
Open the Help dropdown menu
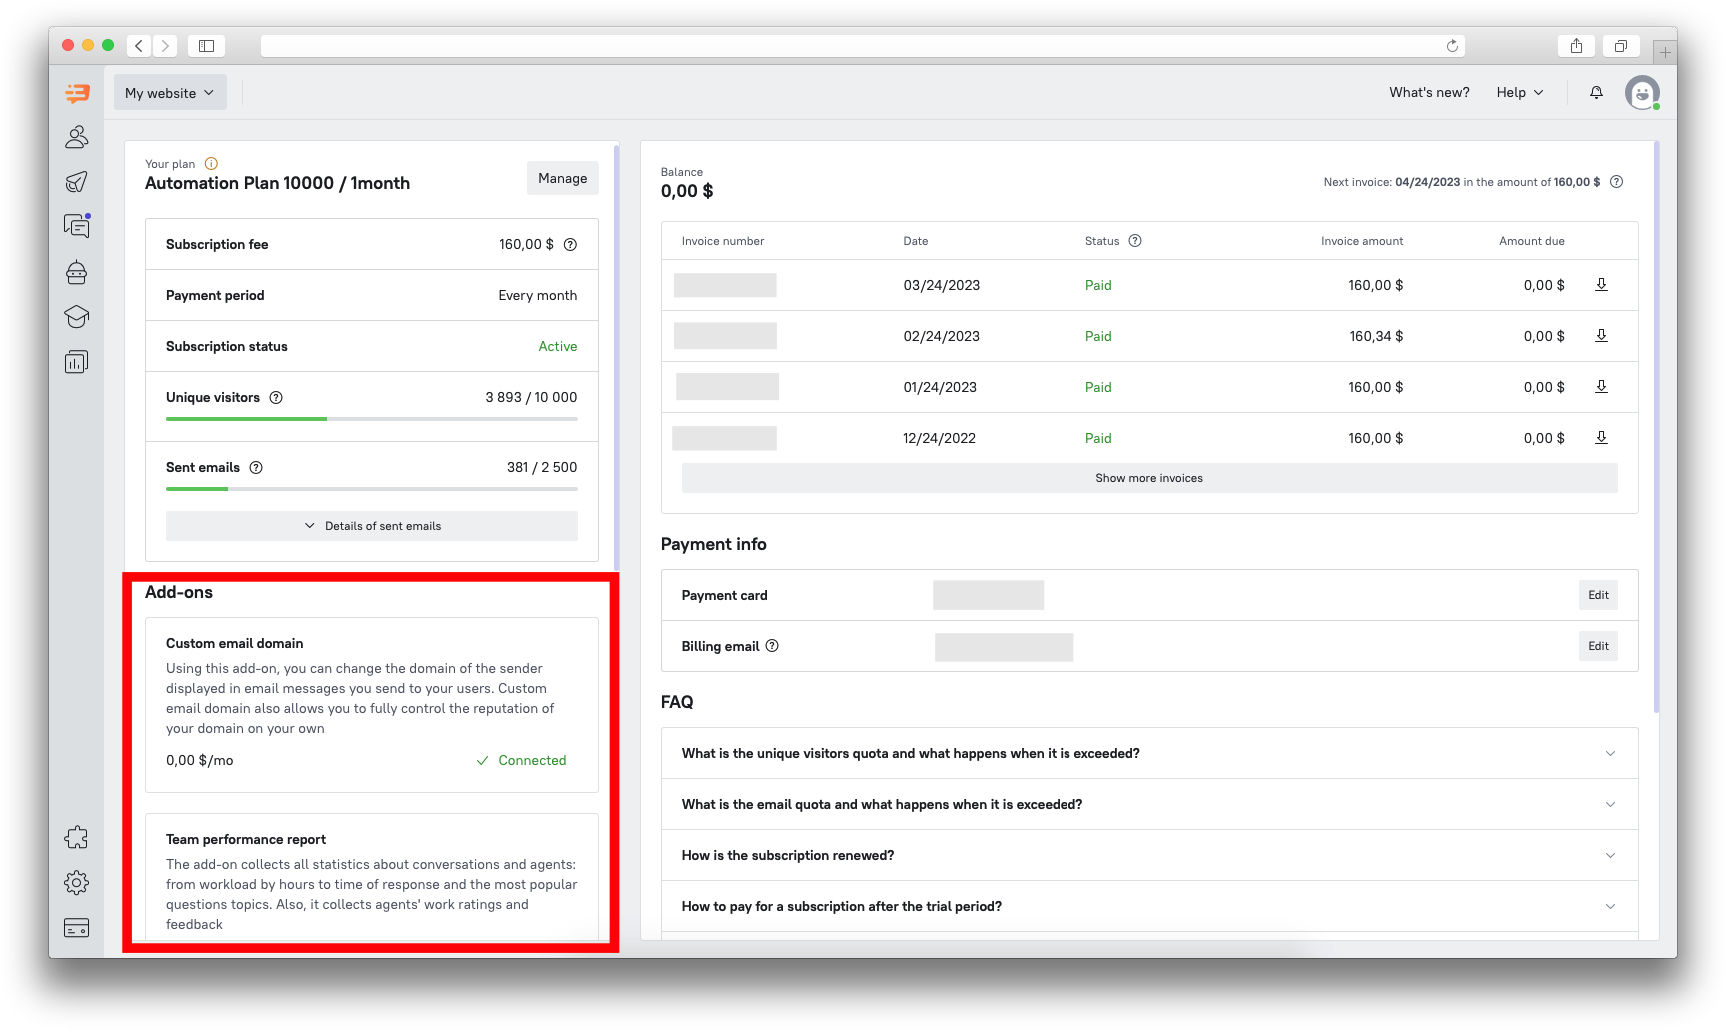(x=1520, y=93)
